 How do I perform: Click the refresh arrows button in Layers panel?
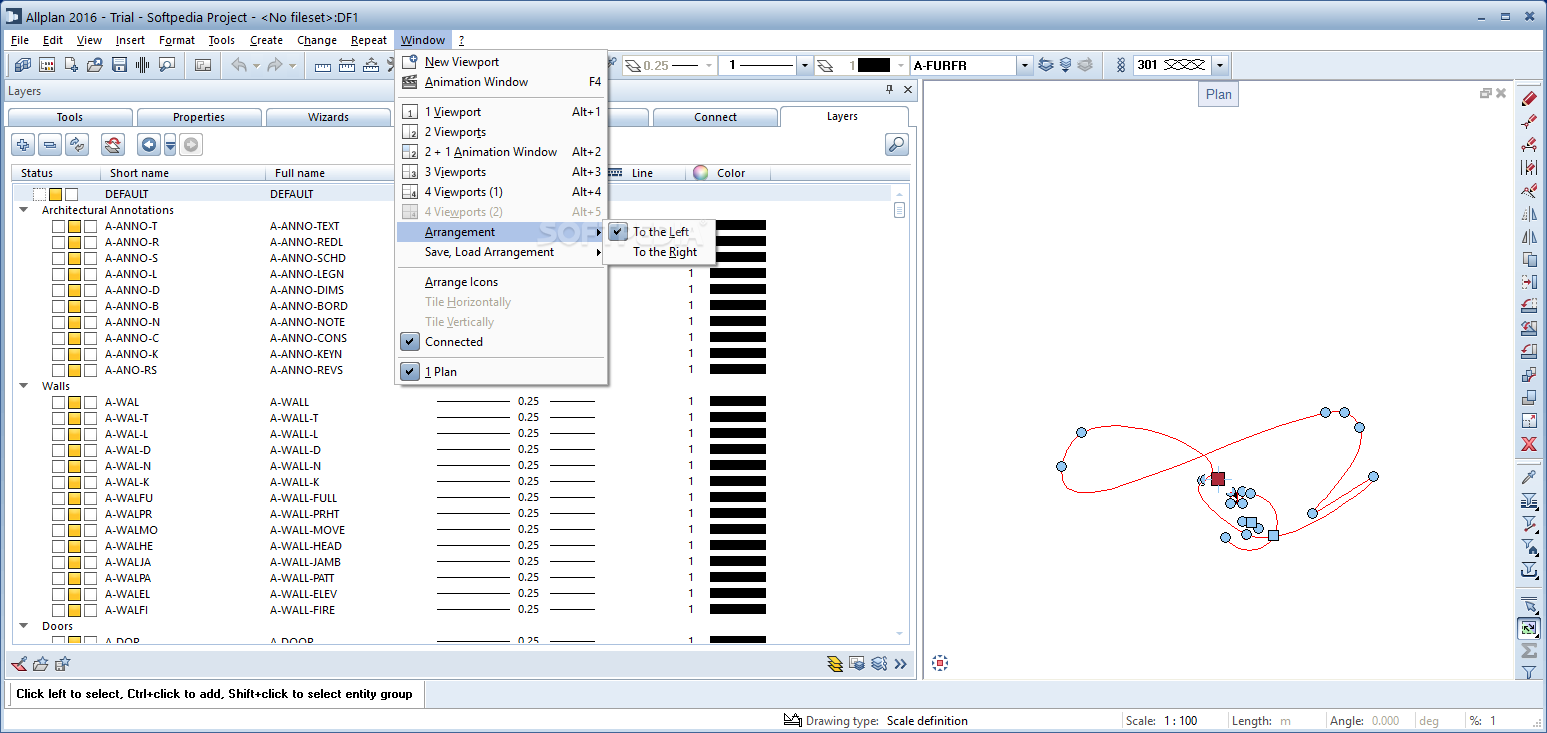[x=77, y=145]
